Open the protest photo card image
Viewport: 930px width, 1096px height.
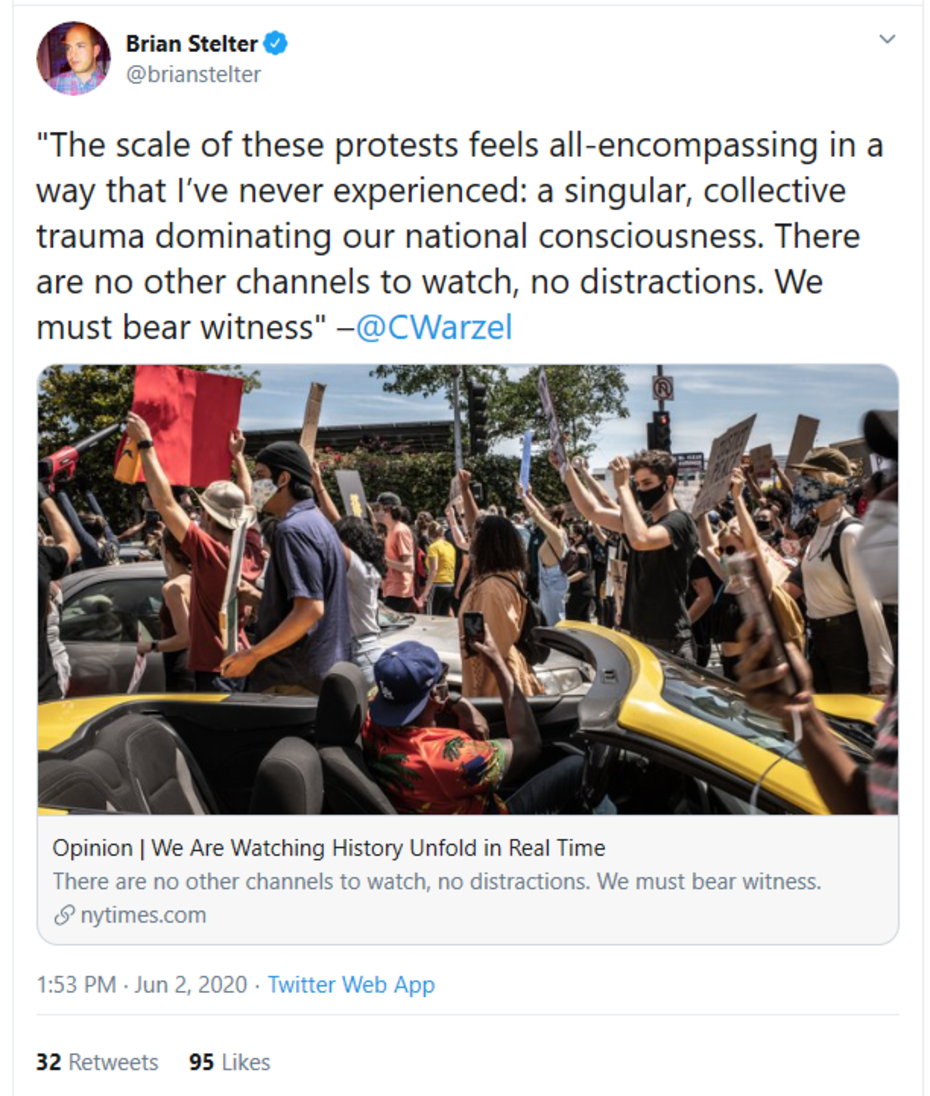coord(468,590)
